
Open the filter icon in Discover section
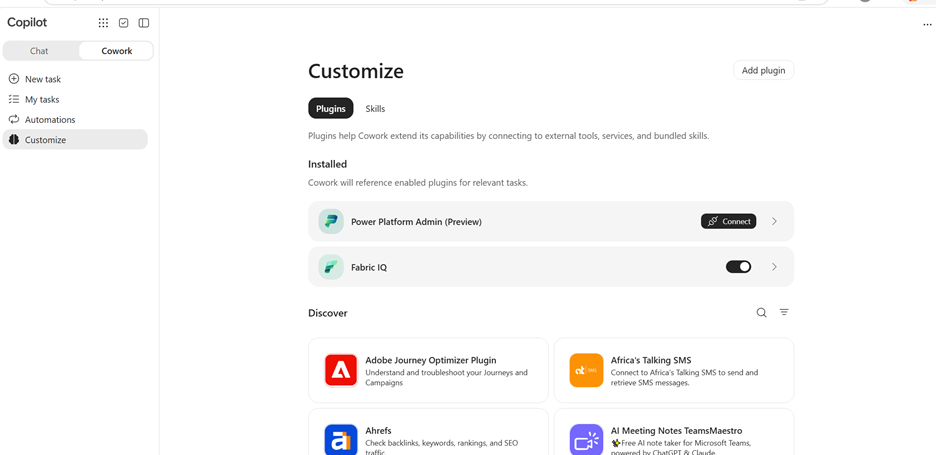784,312
